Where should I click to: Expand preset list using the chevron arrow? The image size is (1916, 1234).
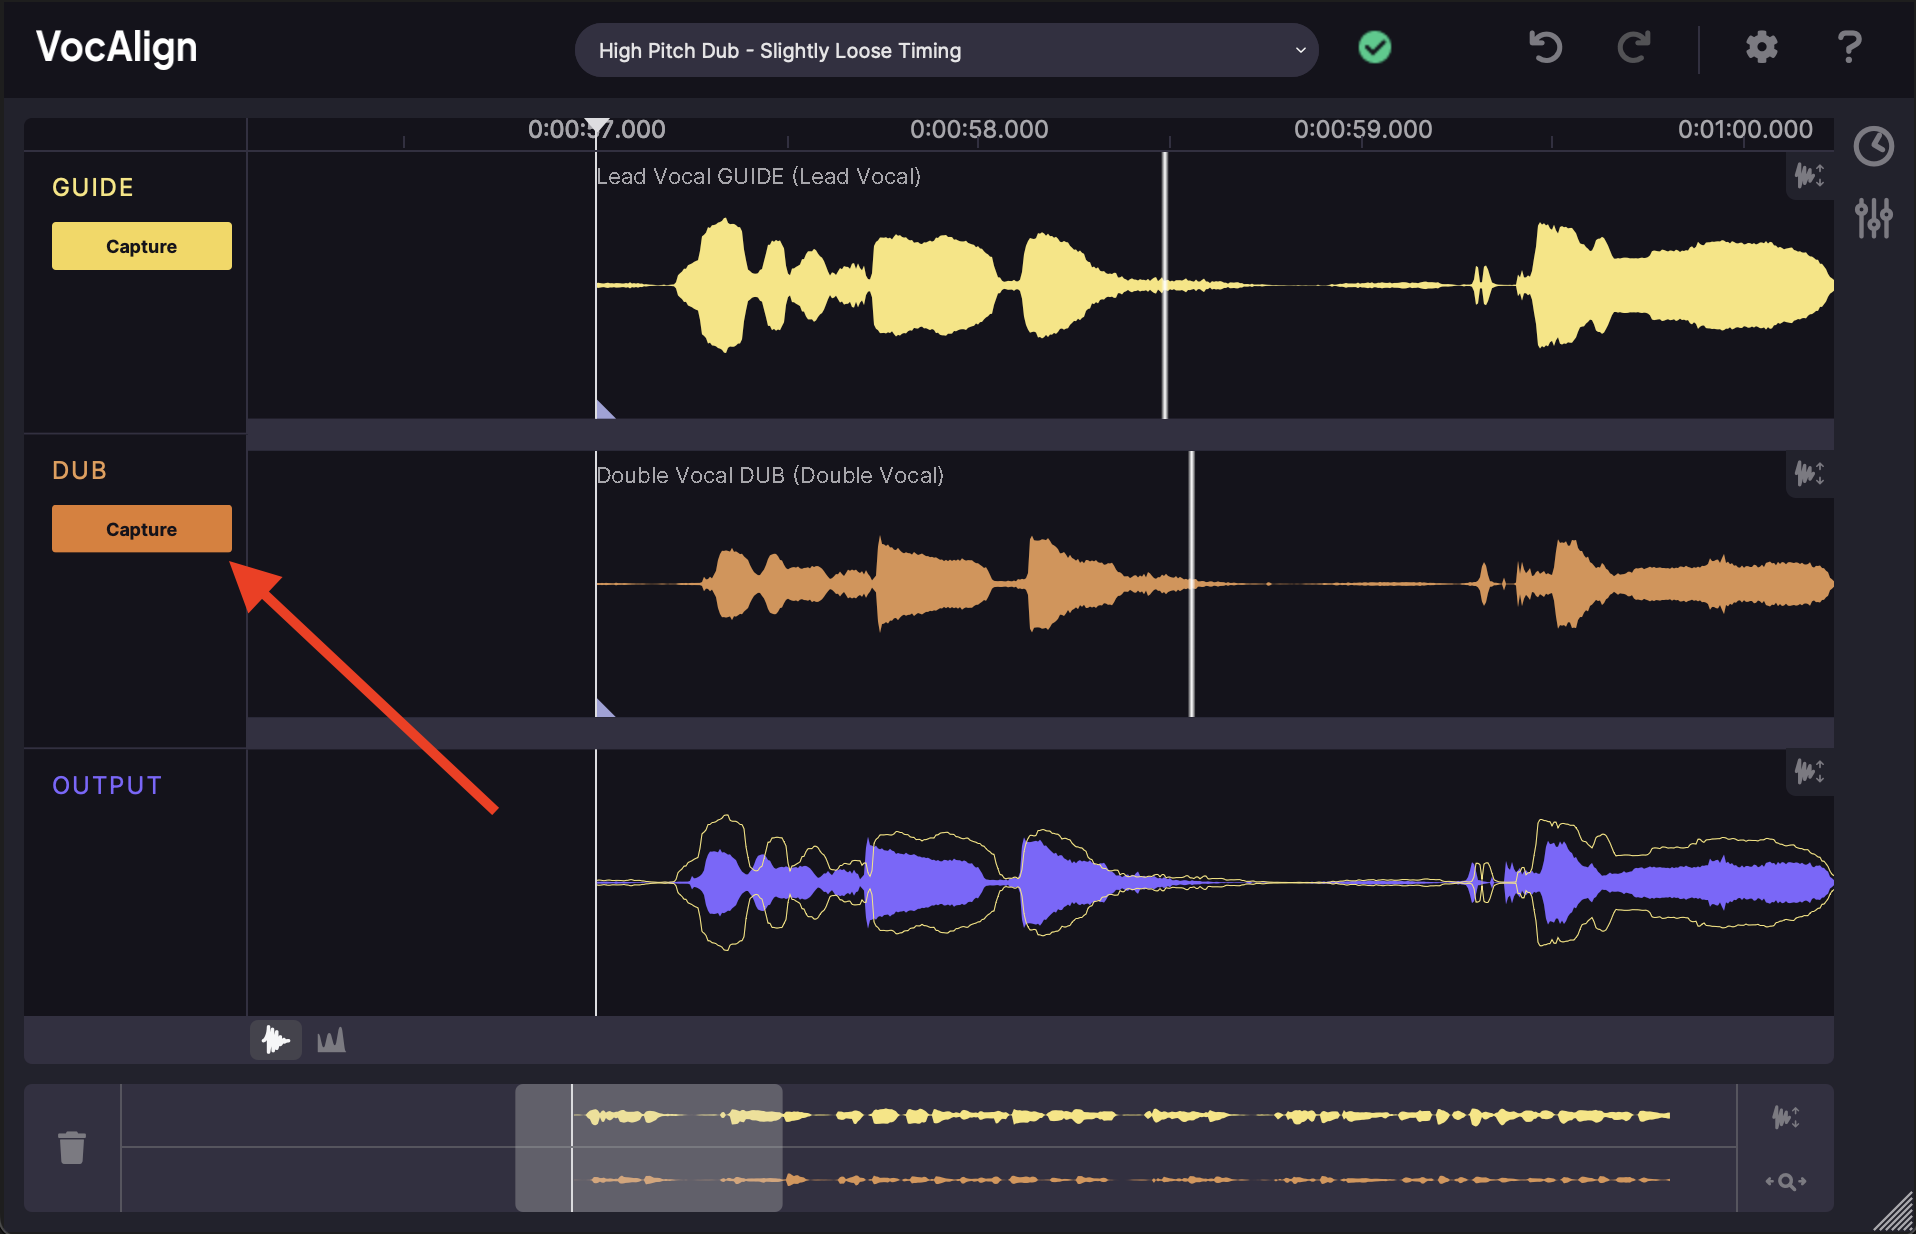click(1300, 50)
